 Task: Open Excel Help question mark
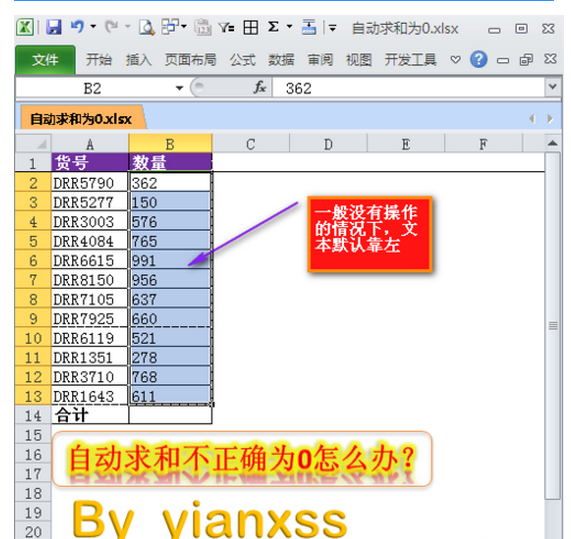pyautogui.click(x=479, y=59)
